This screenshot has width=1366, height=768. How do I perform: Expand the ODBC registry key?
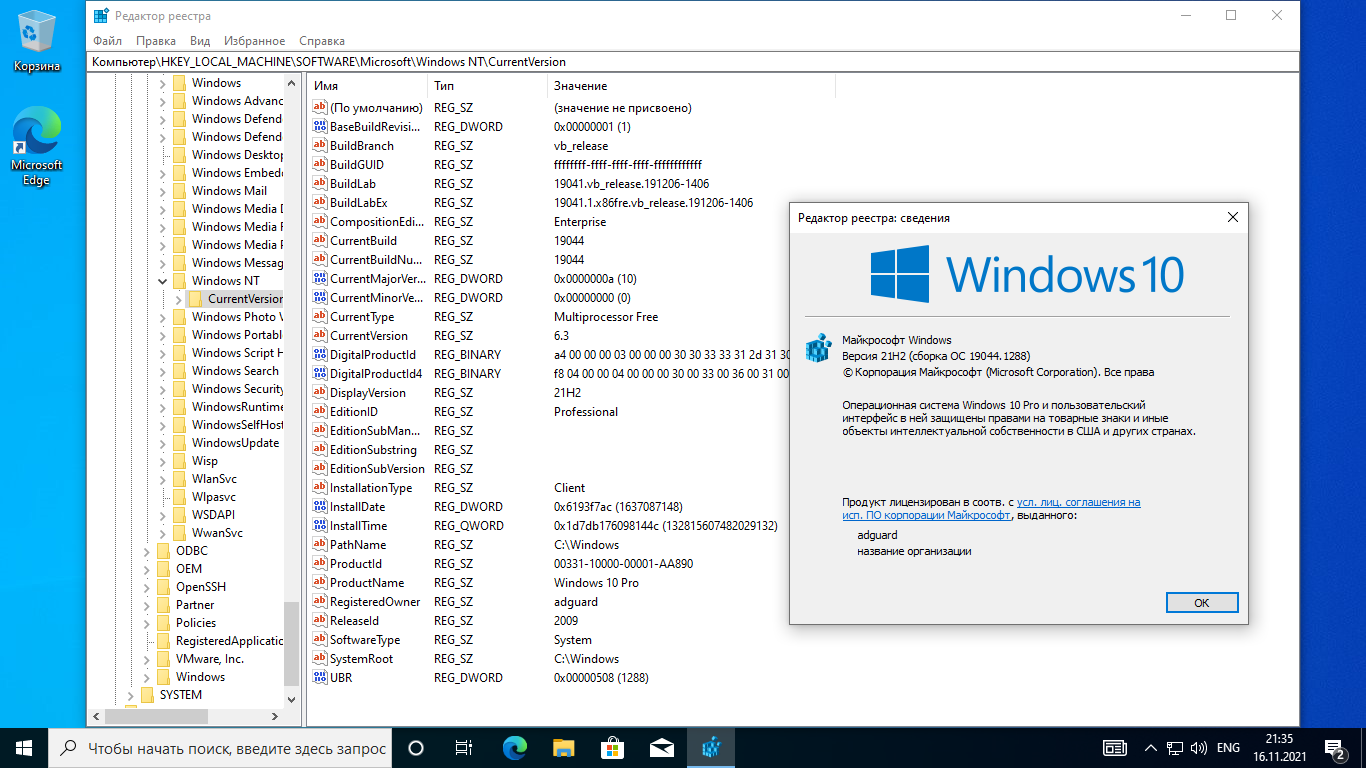click(147, 551)
